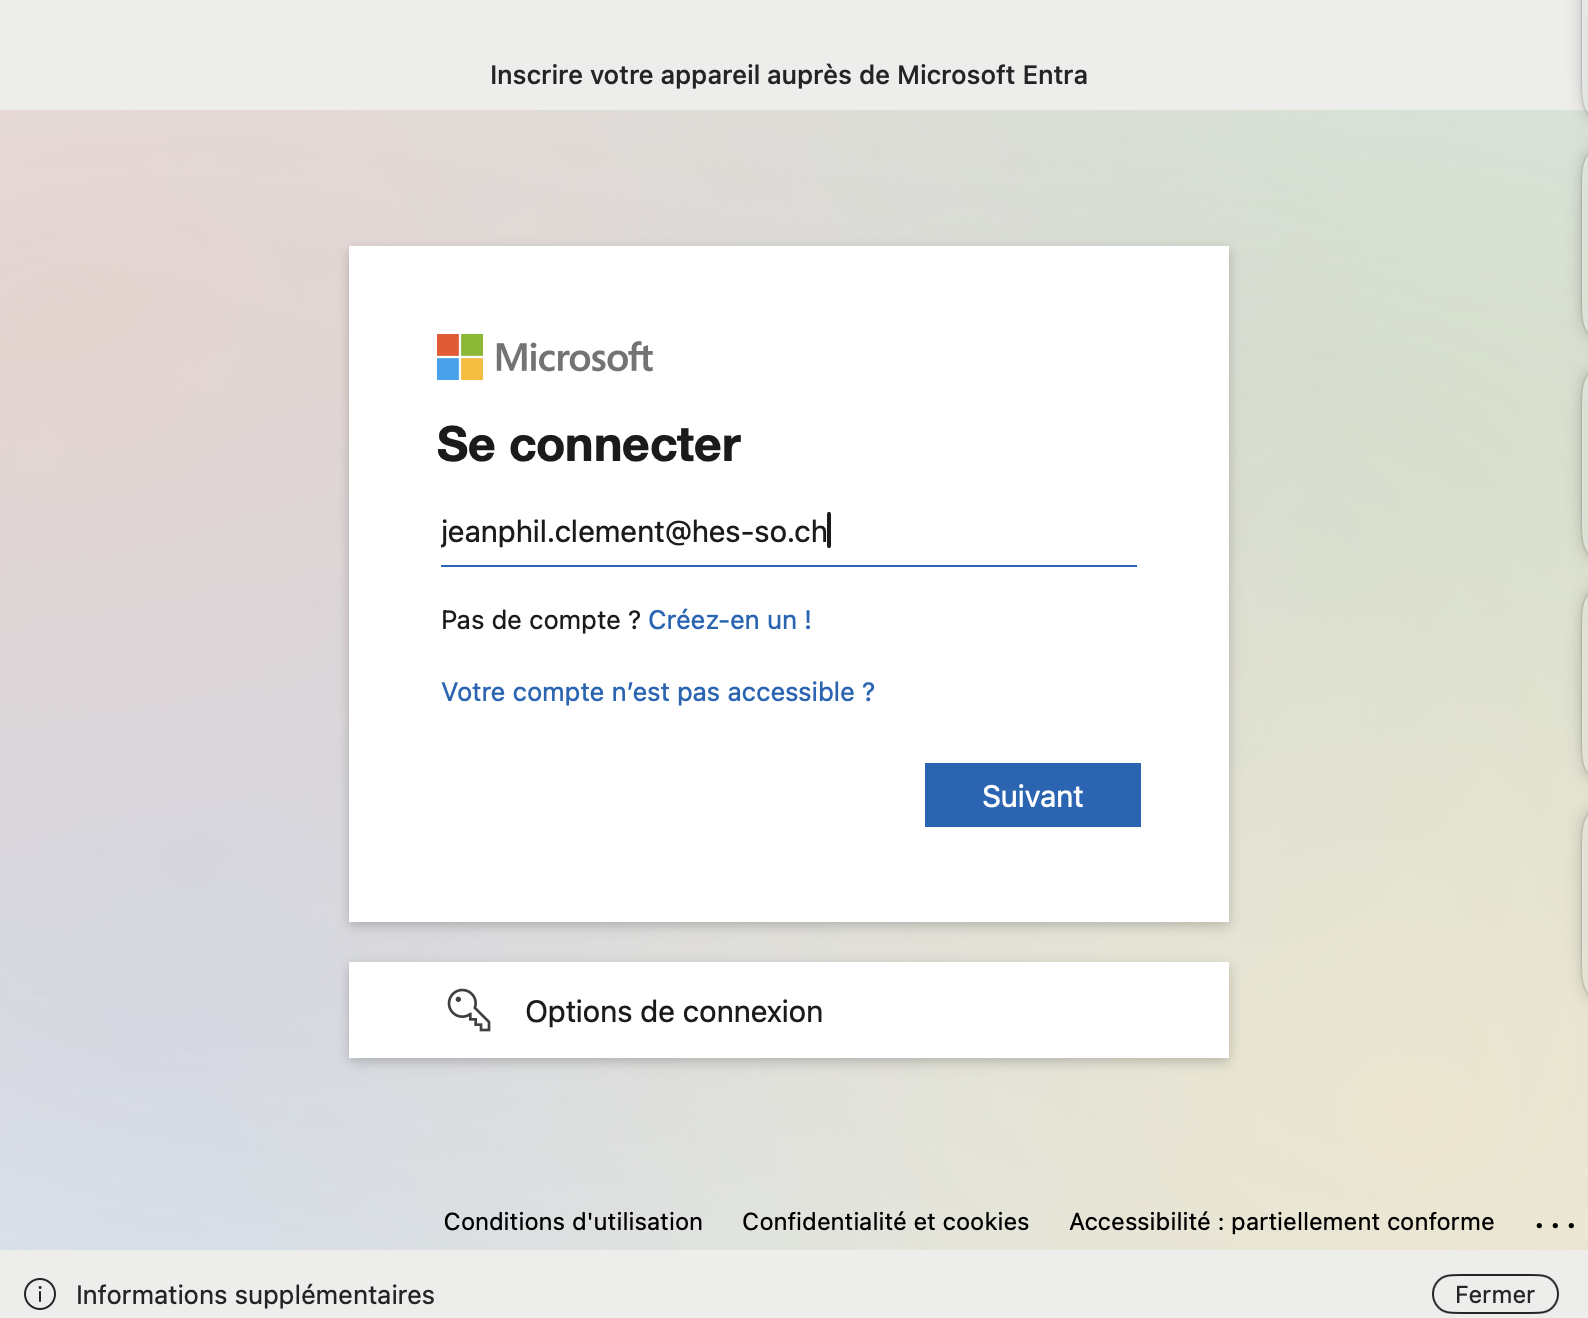Click the key icon for sign-in options
1588x1318 pixels.
click(x=469, y=1010)
